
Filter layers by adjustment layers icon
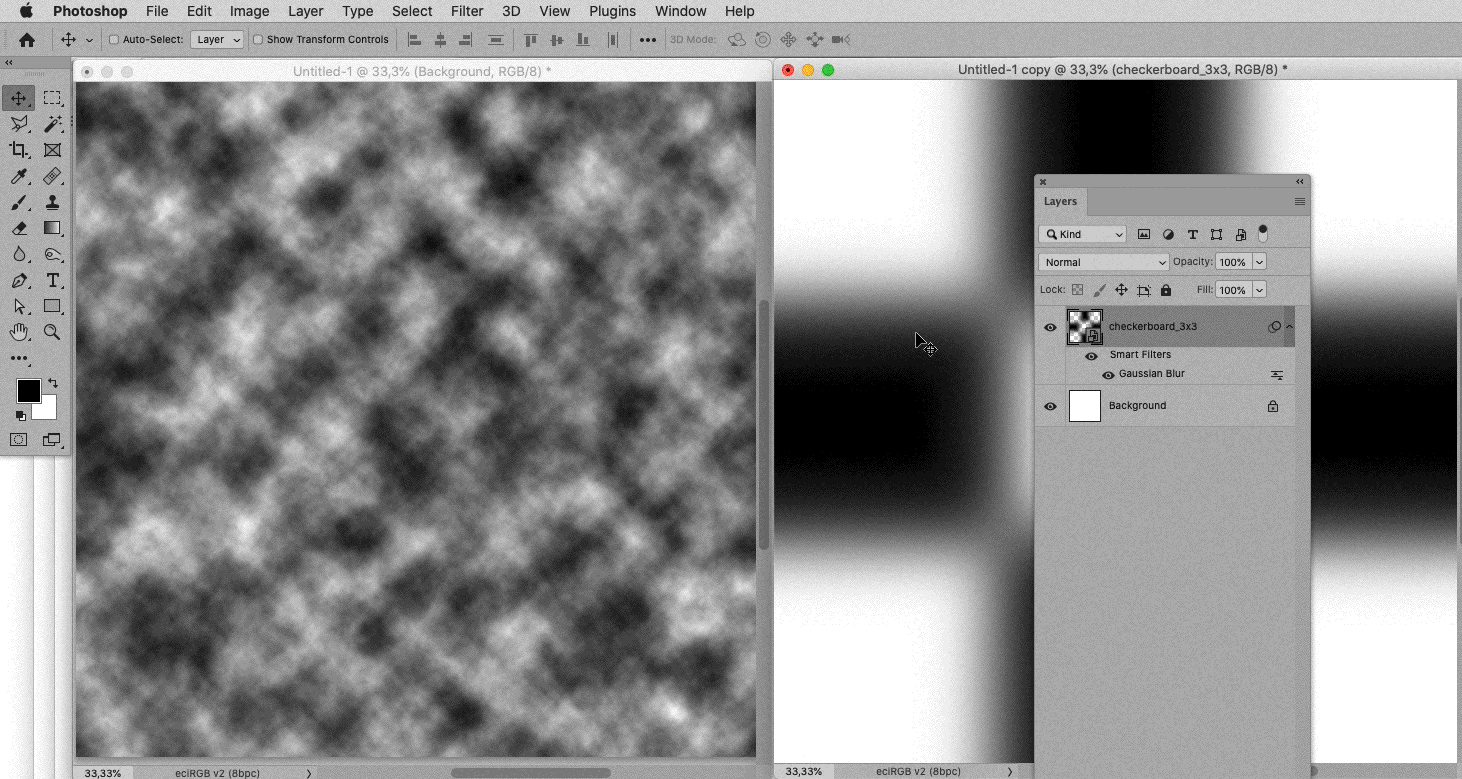pos(1168,234)
